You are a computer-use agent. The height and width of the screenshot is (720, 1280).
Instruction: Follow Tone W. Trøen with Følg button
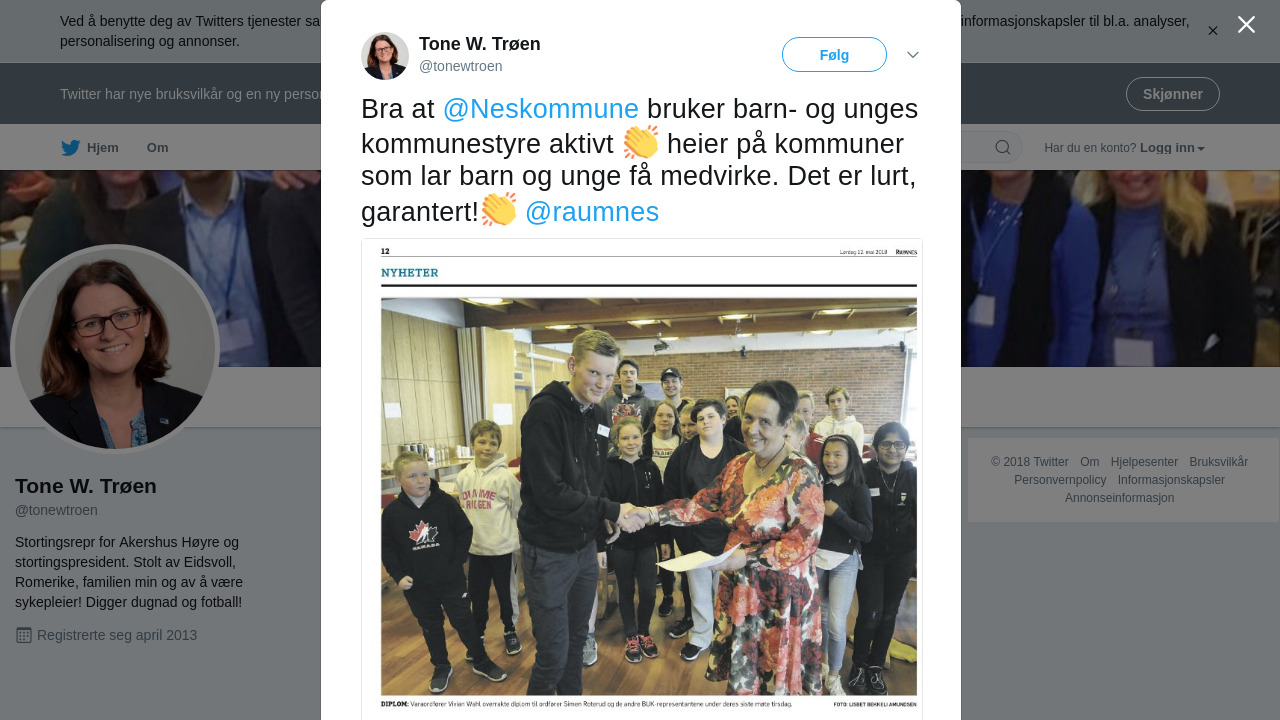click(x=834, y=55)
